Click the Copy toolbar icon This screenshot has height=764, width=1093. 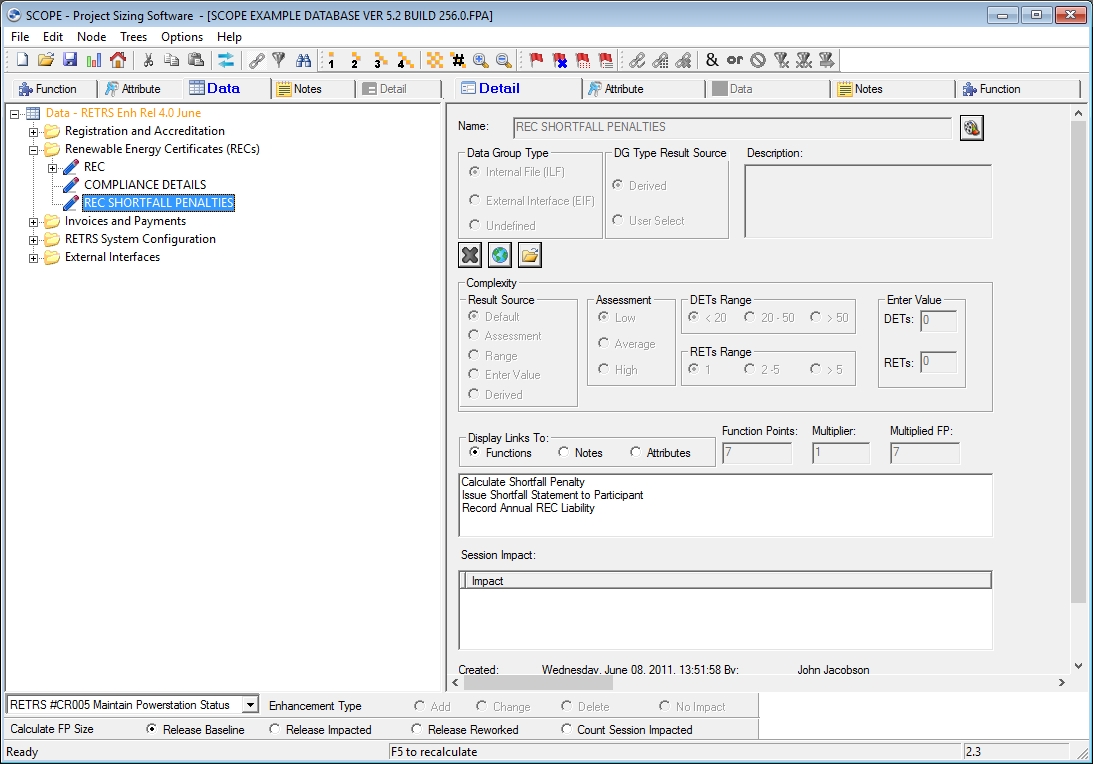(171, 61)
